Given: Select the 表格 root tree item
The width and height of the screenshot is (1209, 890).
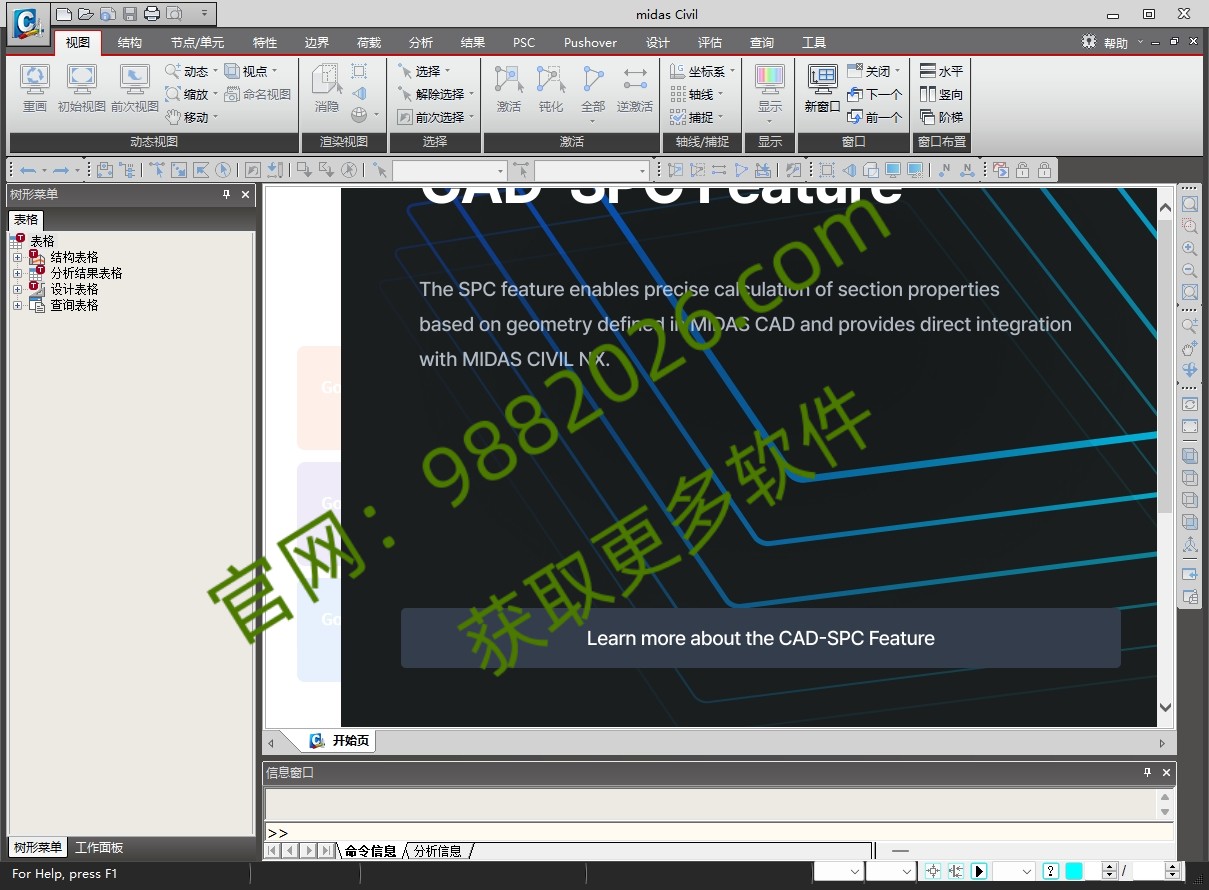Looking at the screenshot, I should (x=42, y=242).
